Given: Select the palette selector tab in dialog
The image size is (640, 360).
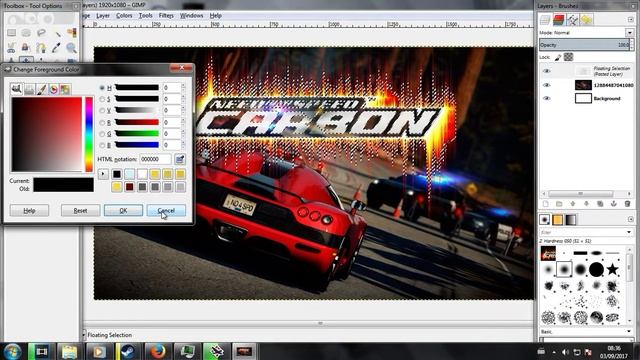Looking at the screenshot, I should (65, 89).
